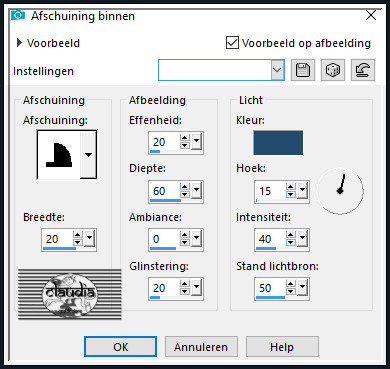The width and height of the screenshot is (390, 369).
Task: Open the Effenheid slider dropdown arrow
Action: [x=196, y=142]
